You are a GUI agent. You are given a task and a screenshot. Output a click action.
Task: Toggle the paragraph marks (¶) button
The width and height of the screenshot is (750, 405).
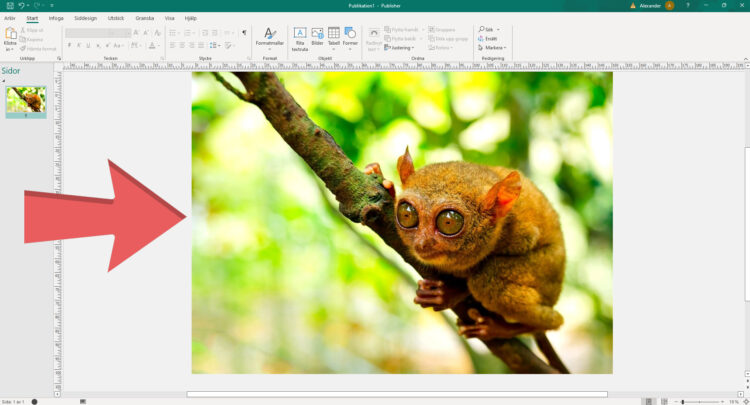click(x=244, y=32)
